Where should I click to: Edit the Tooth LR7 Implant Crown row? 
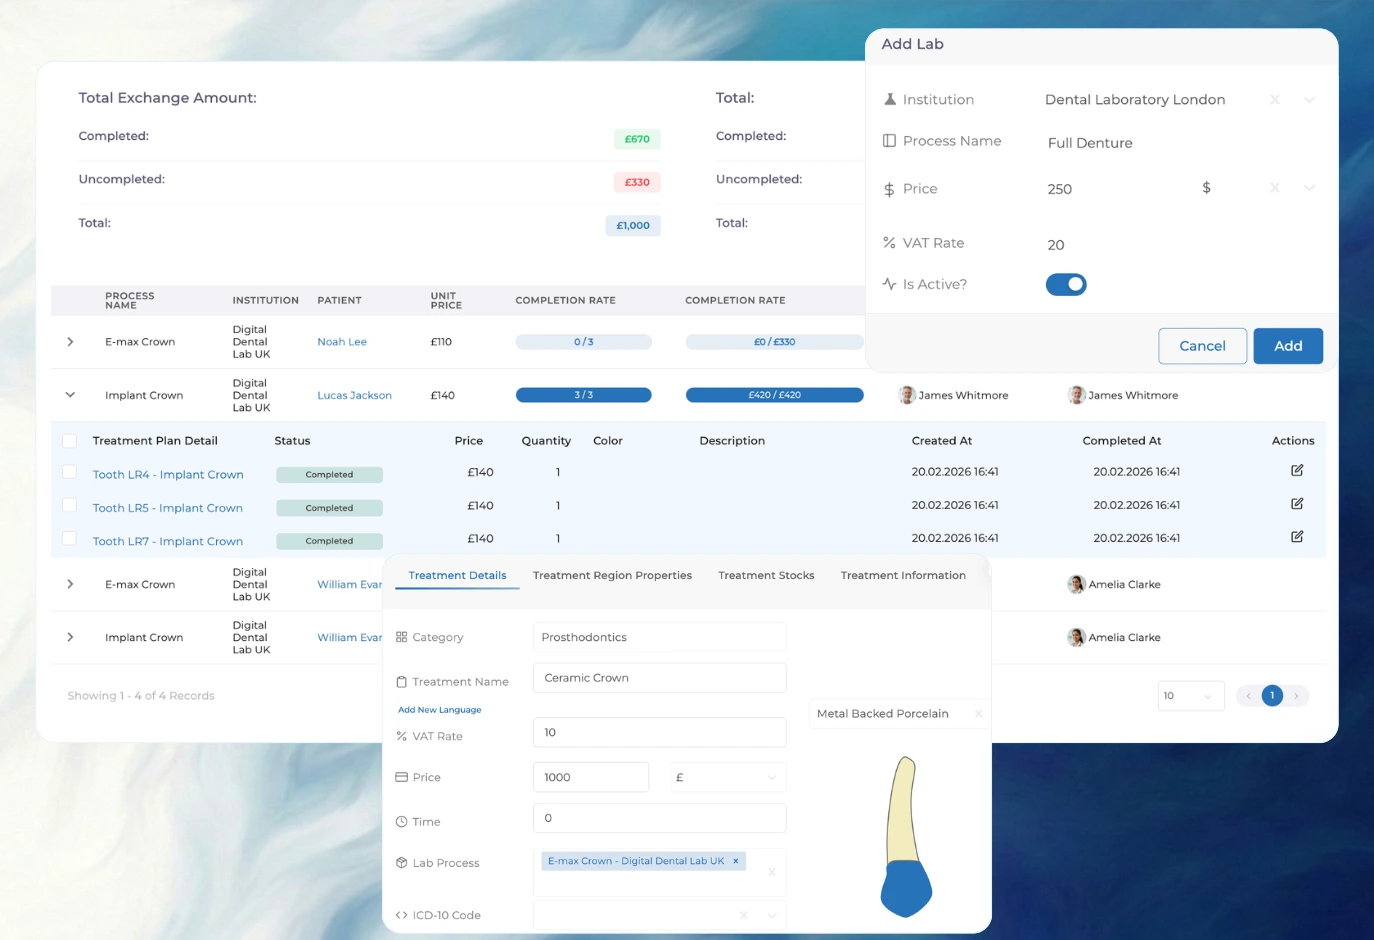1296,538
